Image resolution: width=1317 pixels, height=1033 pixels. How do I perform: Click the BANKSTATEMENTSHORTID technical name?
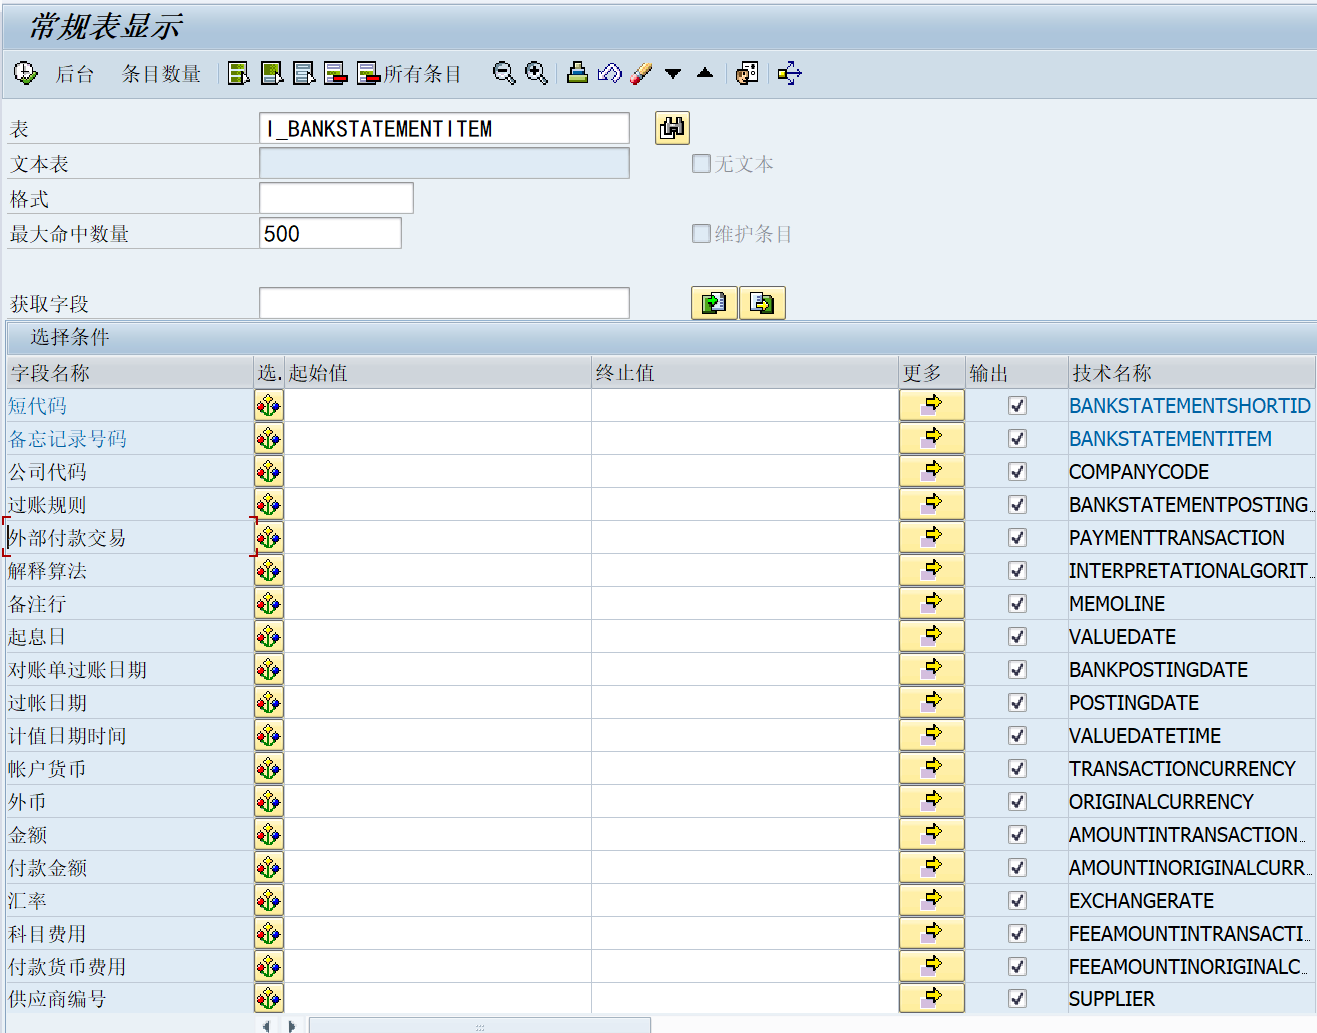[1189, 406]
